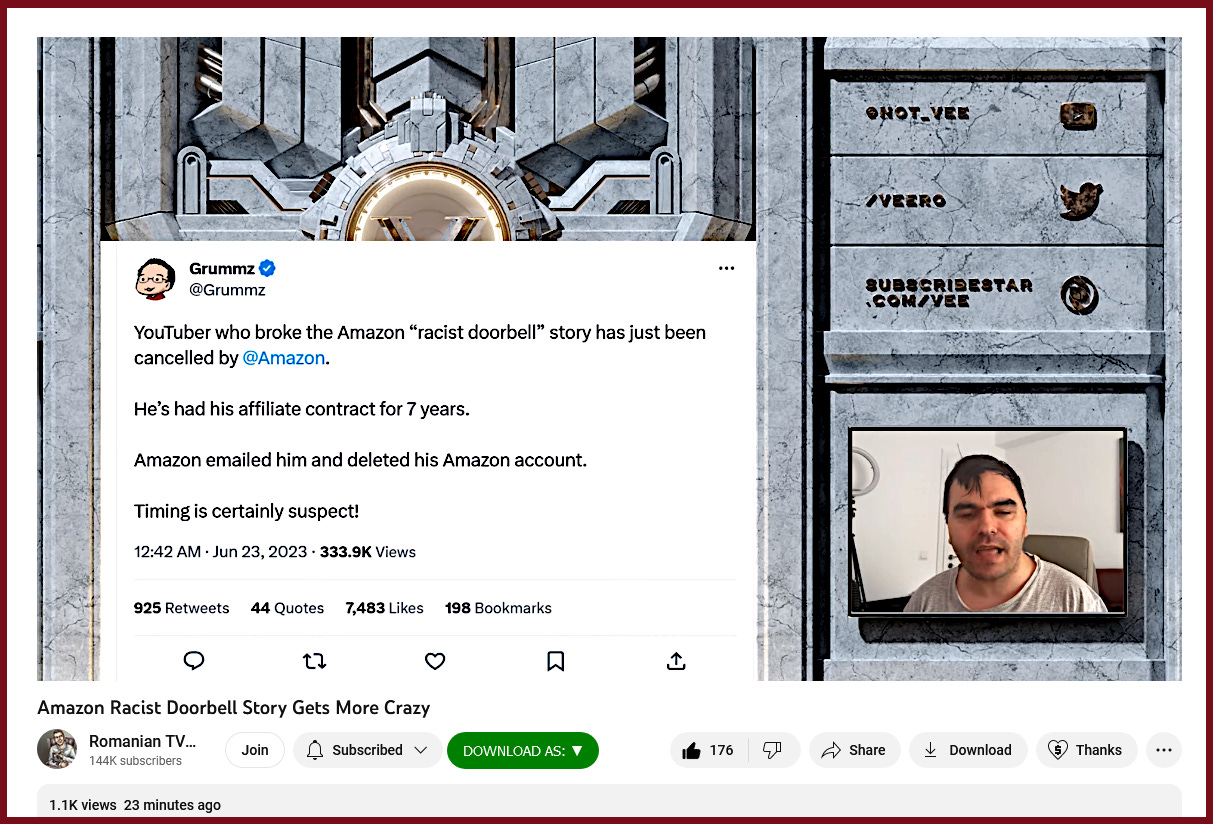Image resolution: width=1213 pixels, height=824 pixels.
Task: Click the @Grummz handle
Action: (x=227, y=290)
